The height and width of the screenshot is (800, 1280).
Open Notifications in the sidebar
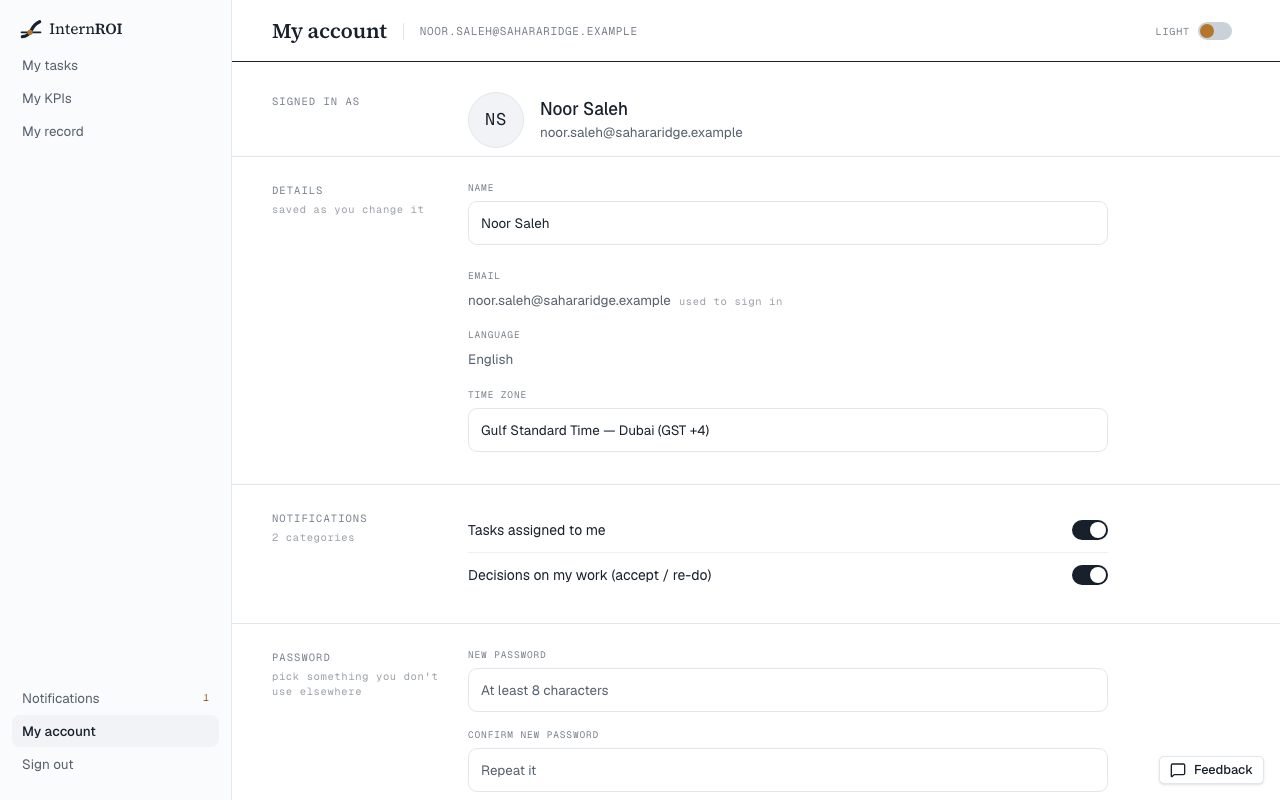[x=115, y=698]
